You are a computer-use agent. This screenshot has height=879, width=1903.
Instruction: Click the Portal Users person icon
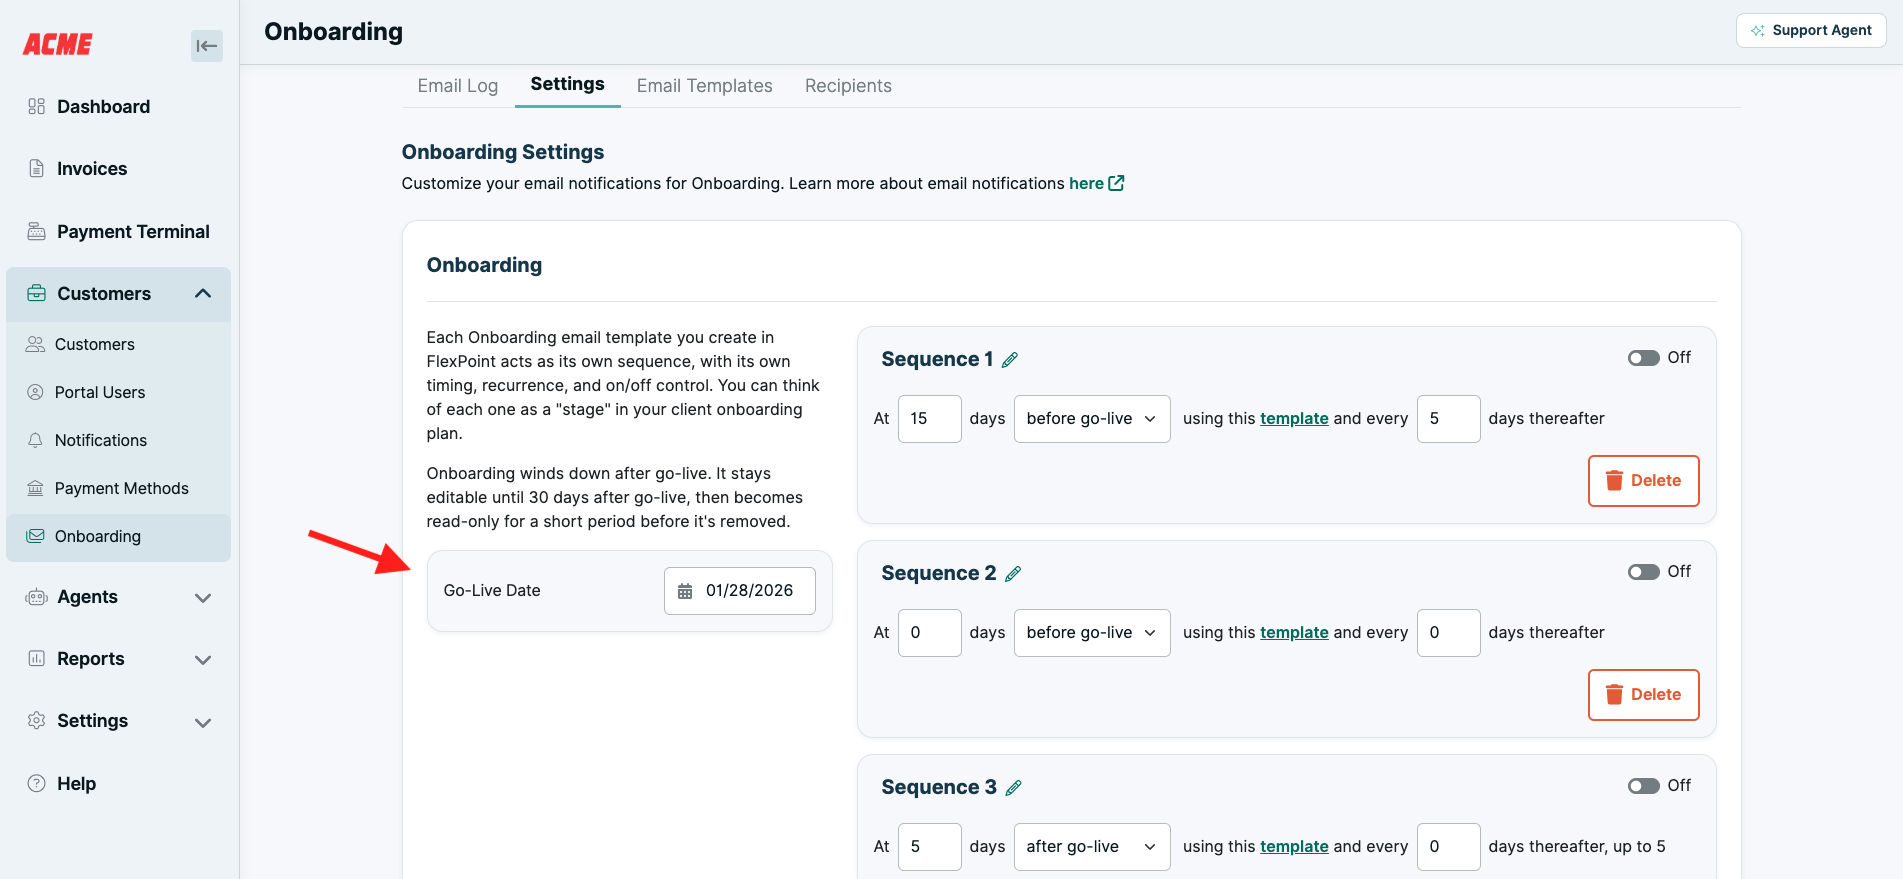[35, 392]
